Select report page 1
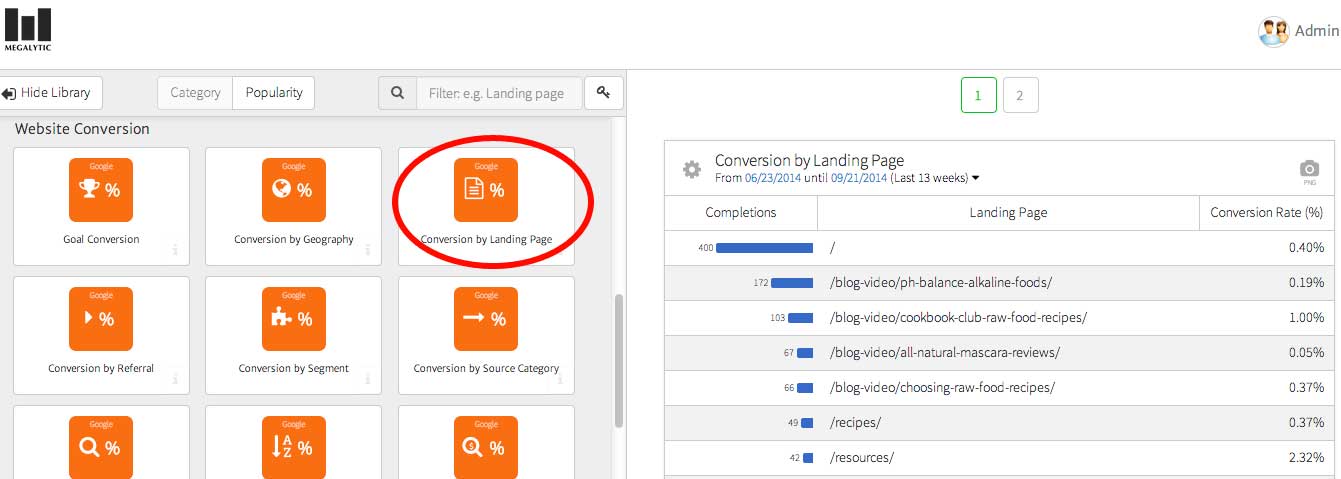Image resolution: width=1341 pixels, height=479 pixels. [x=978, y=96]
